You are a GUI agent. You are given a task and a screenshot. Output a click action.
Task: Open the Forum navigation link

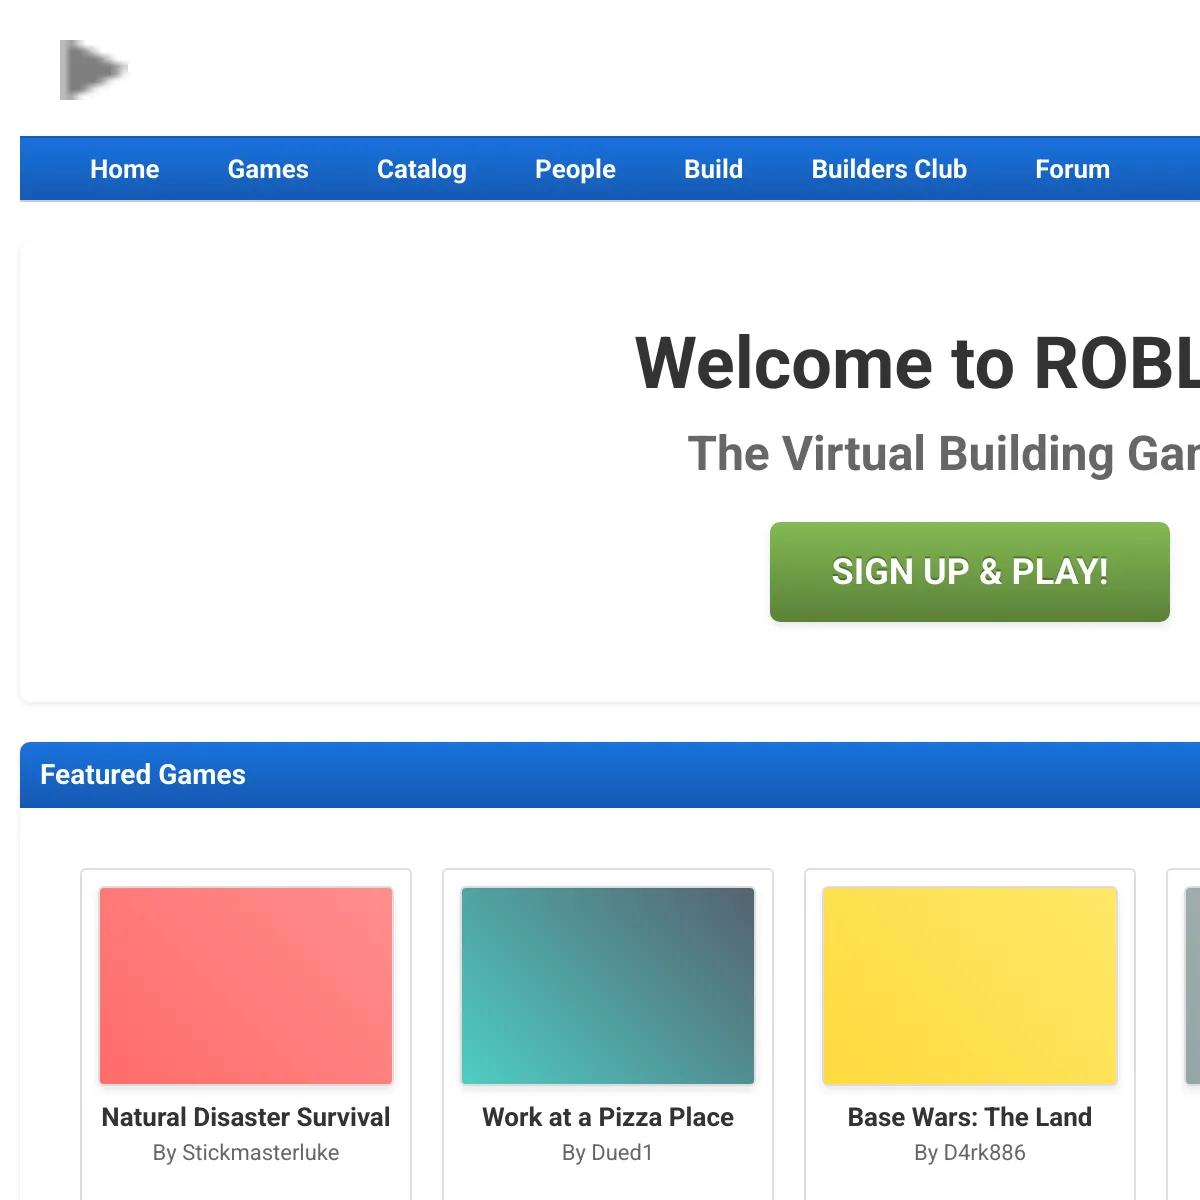pyautogui.click(x=1073, y=169)
